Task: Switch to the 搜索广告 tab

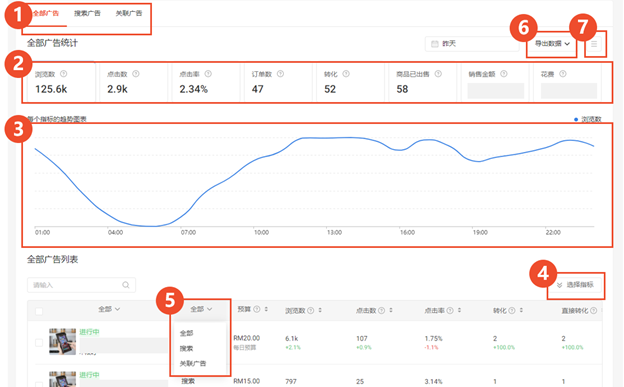Action: coord(87,13)
